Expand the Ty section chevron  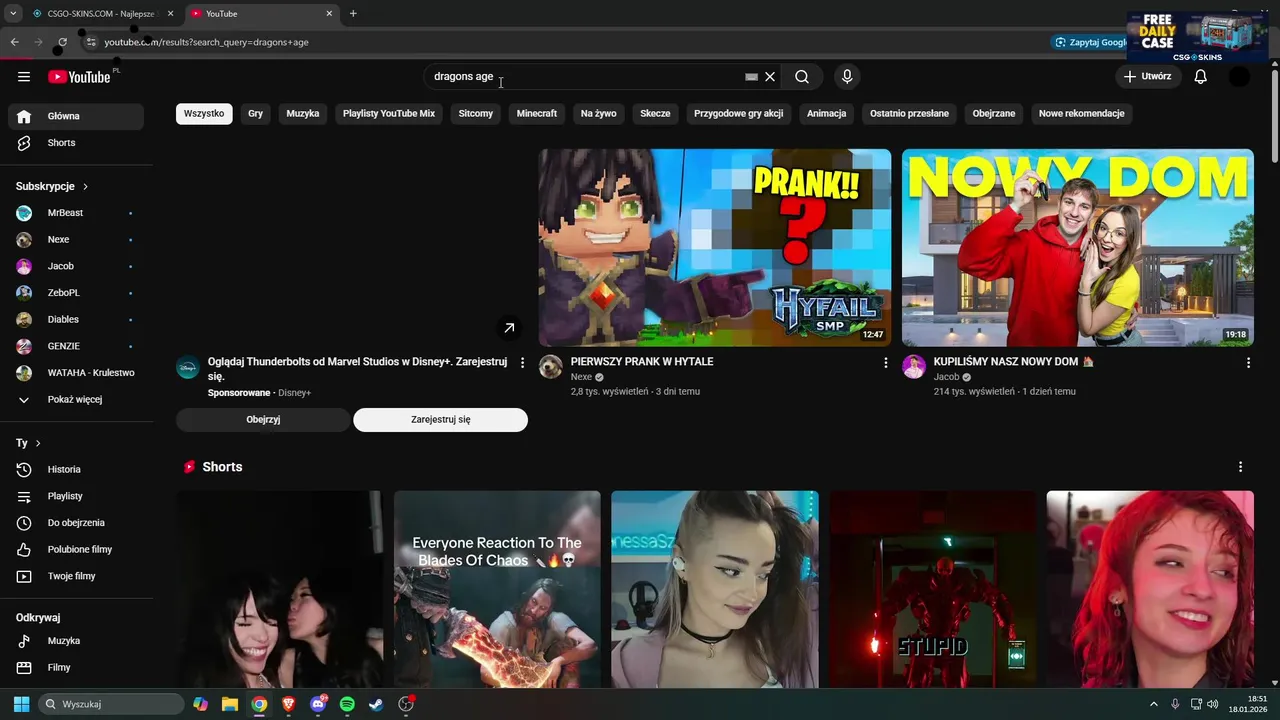pos(38,443)
